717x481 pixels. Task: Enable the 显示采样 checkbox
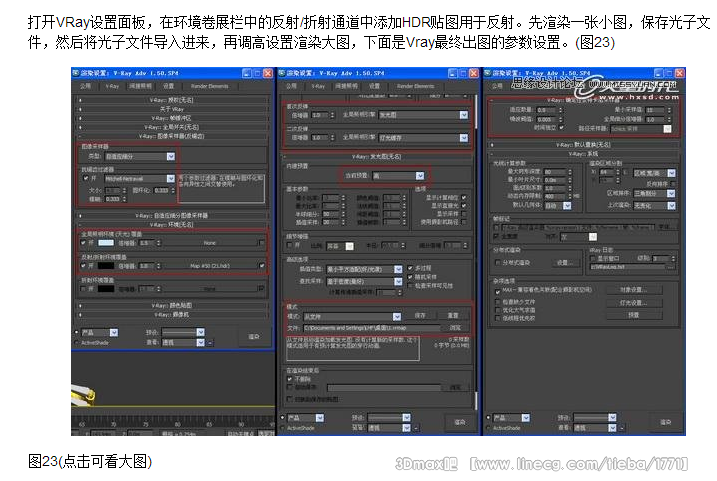pos(464,214)
